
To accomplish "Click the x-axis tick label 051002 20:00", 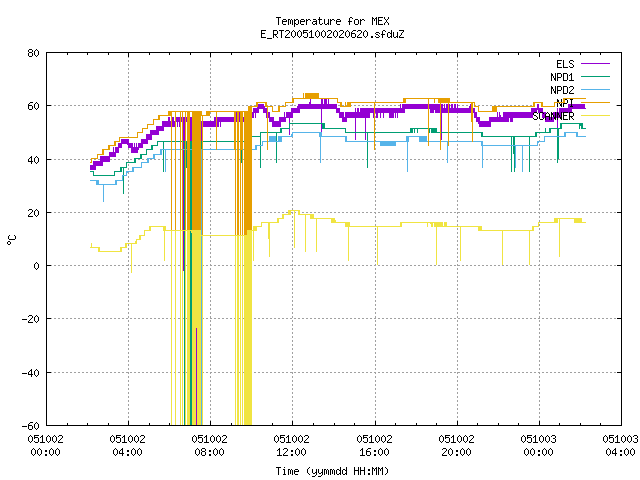I will [456, 445].
